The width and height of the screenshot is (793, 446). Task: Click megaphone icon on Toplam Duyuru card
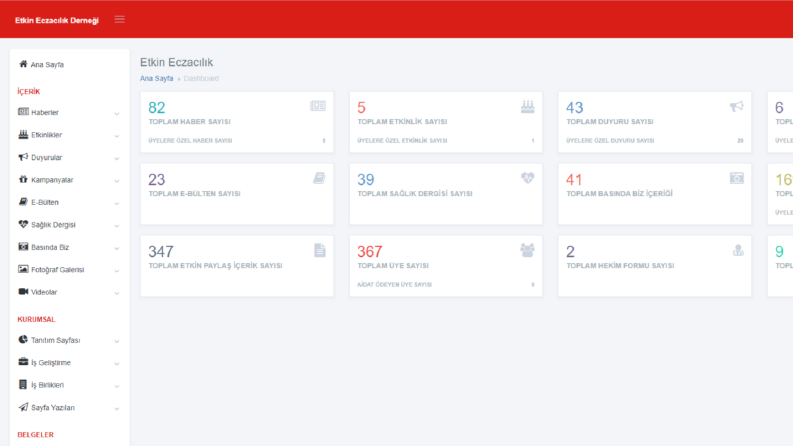(x=736, y=106)
